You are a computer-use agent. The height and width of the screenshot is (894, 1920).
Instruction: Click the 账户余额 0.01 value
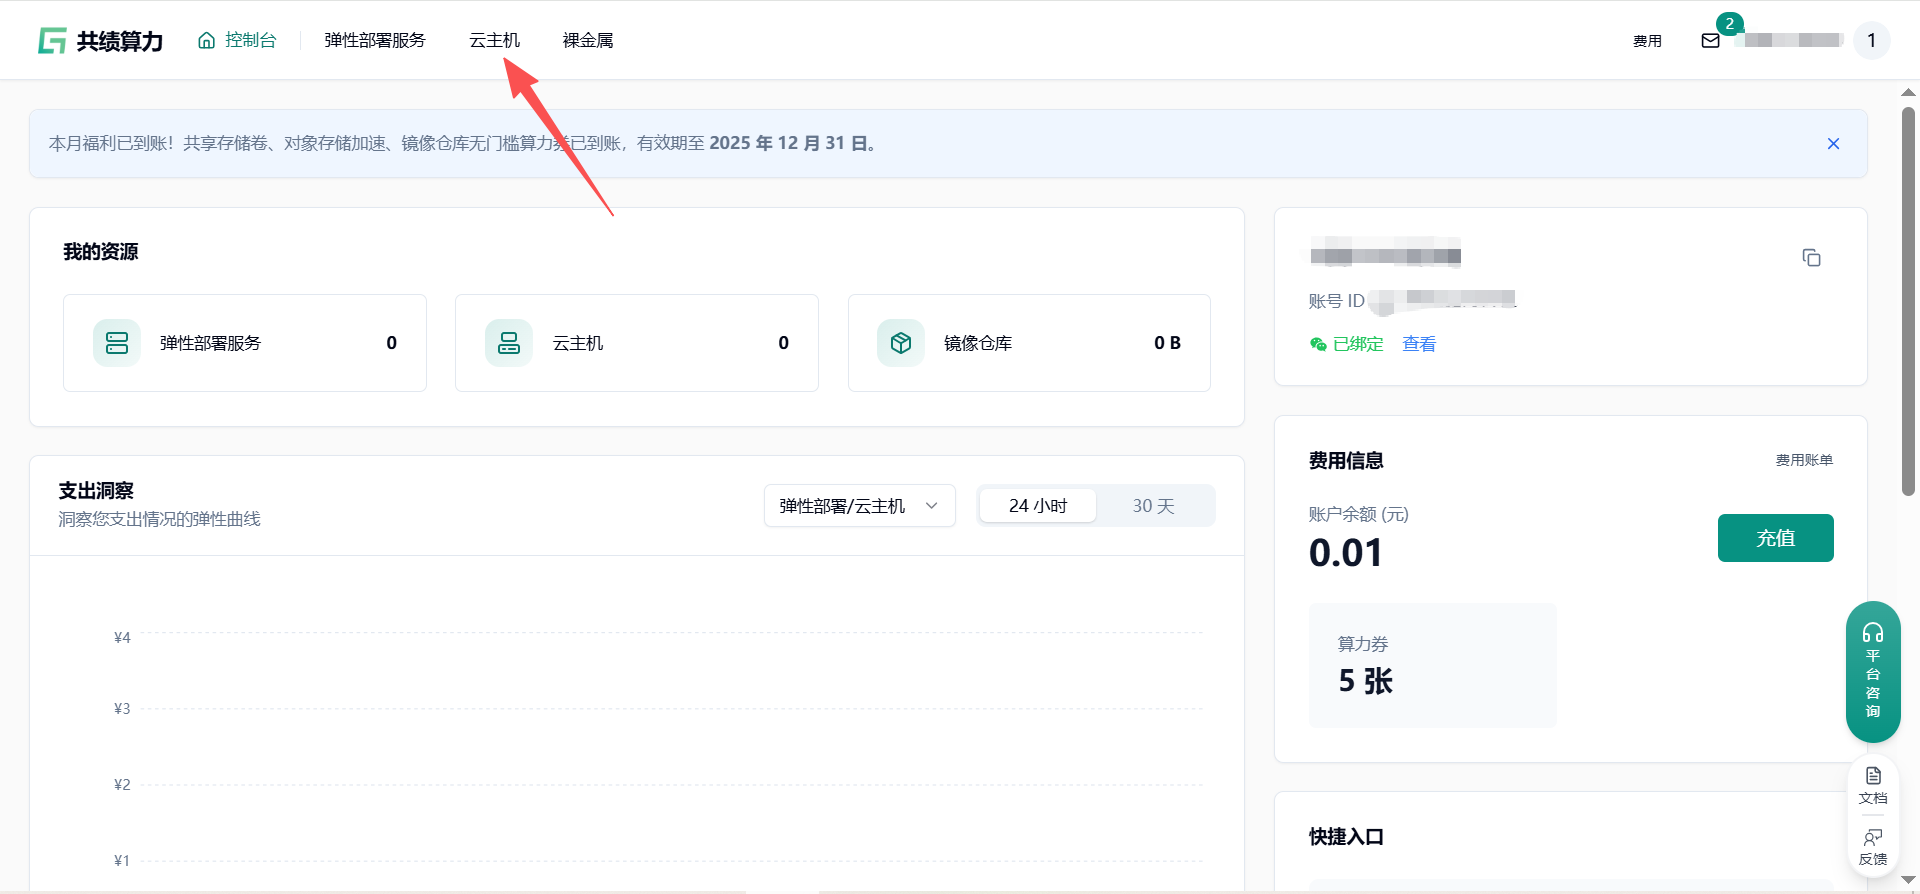[1346, 553]
